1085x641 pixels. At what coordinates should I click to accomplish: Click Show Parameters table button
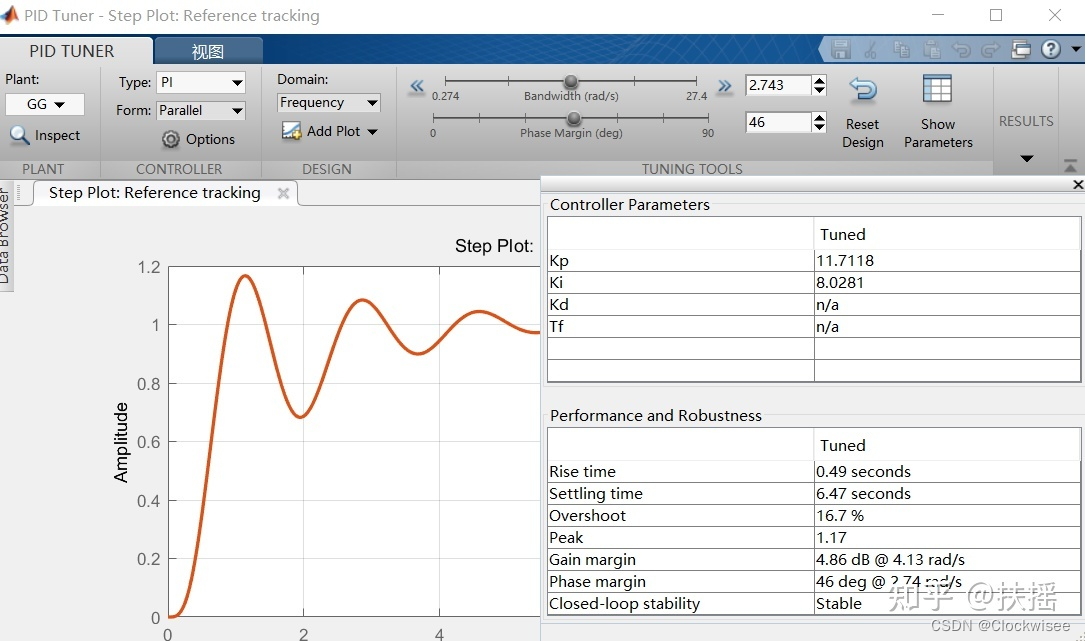point(938,113)
